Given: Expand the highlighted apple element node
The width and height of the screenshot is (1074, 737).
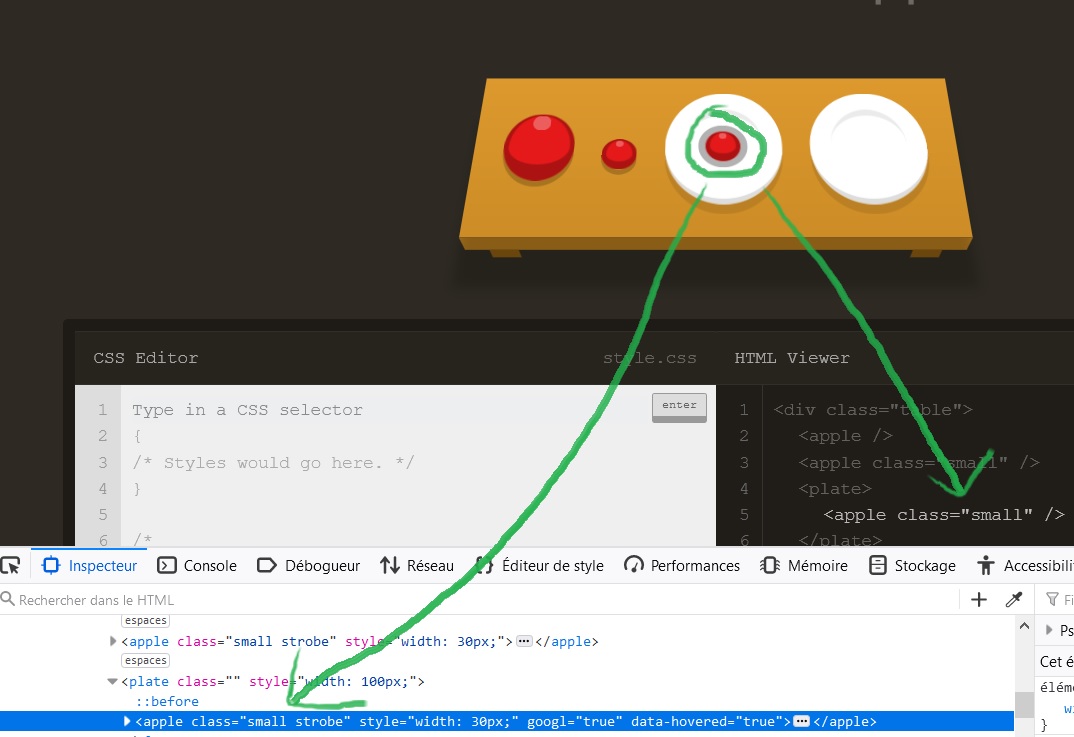Looking at the screenshot, I should pyautogui.click(x=127, y=721).
